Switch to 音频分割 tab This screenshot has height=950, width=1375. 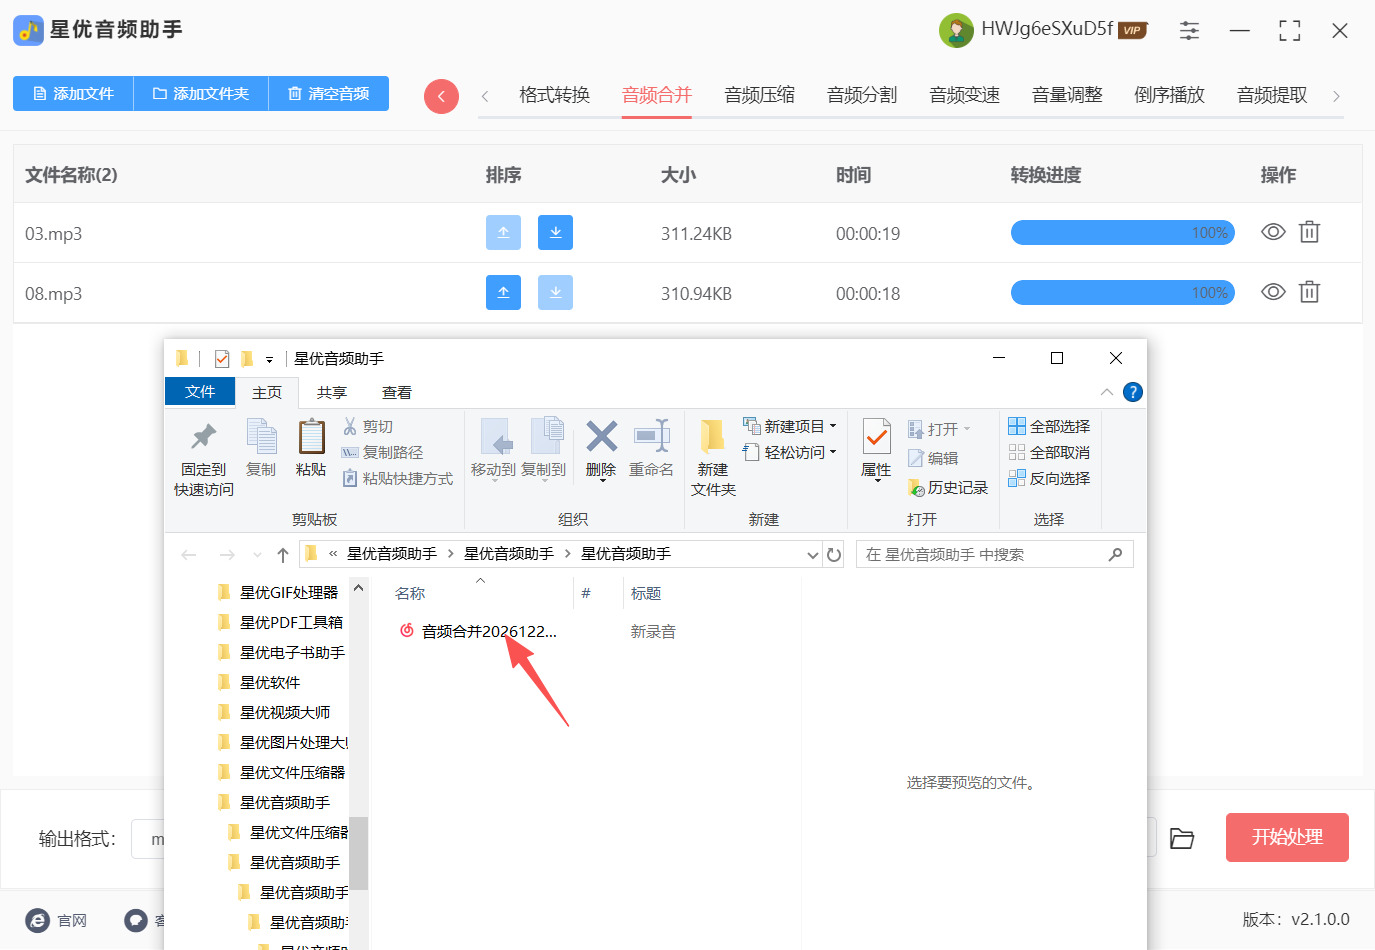[x=862, y=96]
